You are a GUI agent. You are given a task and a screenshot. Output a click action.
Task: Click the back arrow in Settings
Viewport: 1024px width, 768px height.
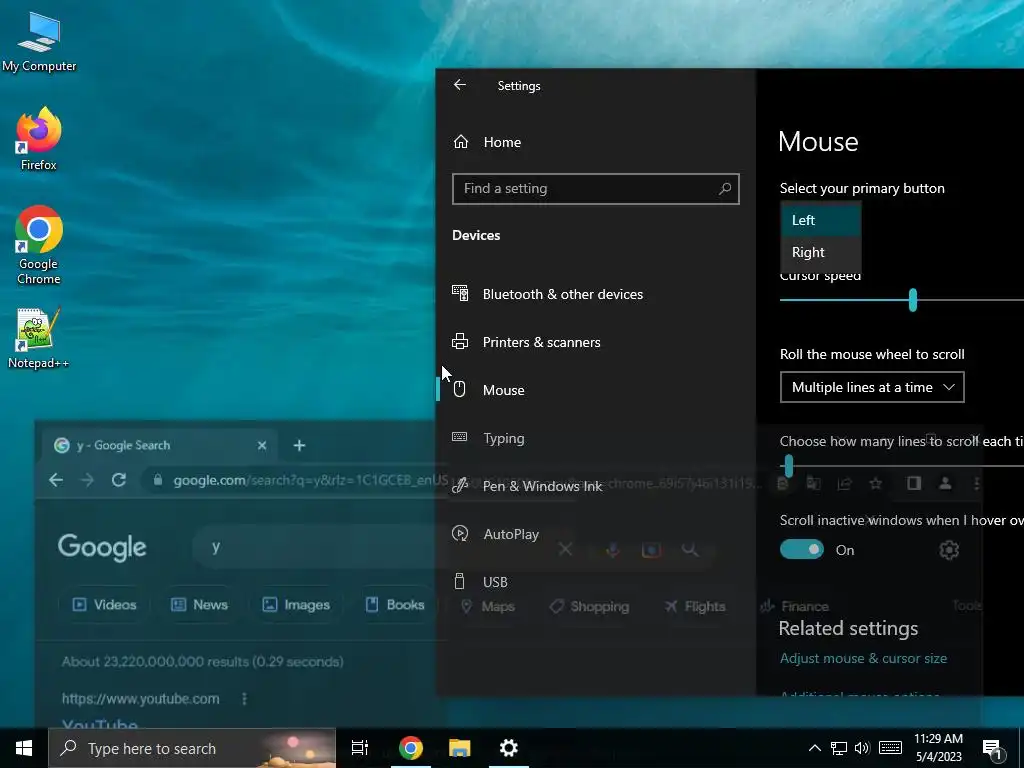point(460,85)
